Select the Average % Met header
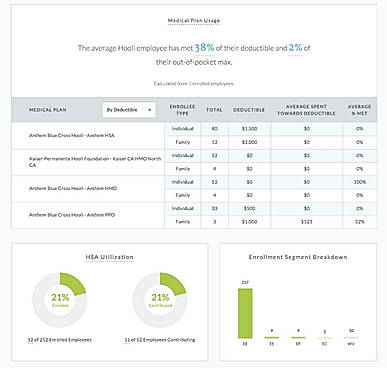This screenshot has width=387, height=368. [359, 110]
